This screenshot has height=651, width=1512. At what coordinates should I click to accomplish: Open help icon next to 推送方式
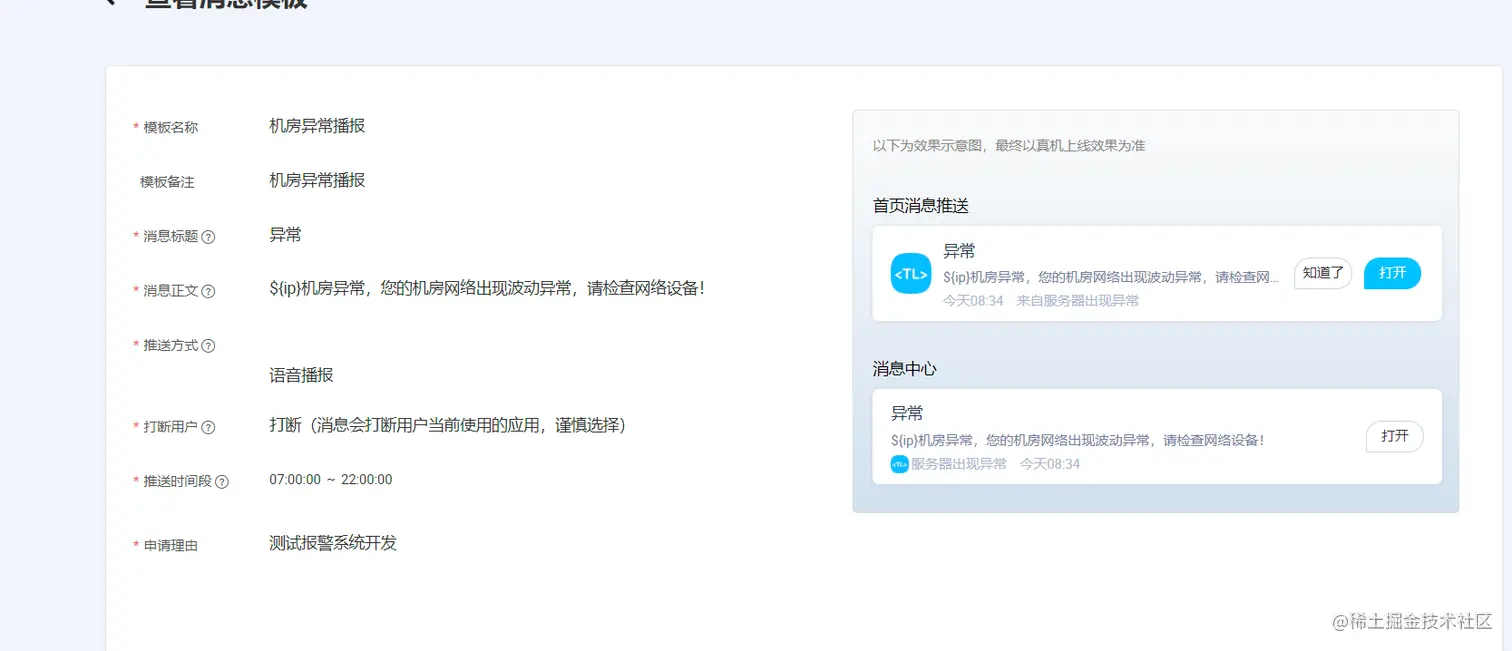click(x=208, y=346)
